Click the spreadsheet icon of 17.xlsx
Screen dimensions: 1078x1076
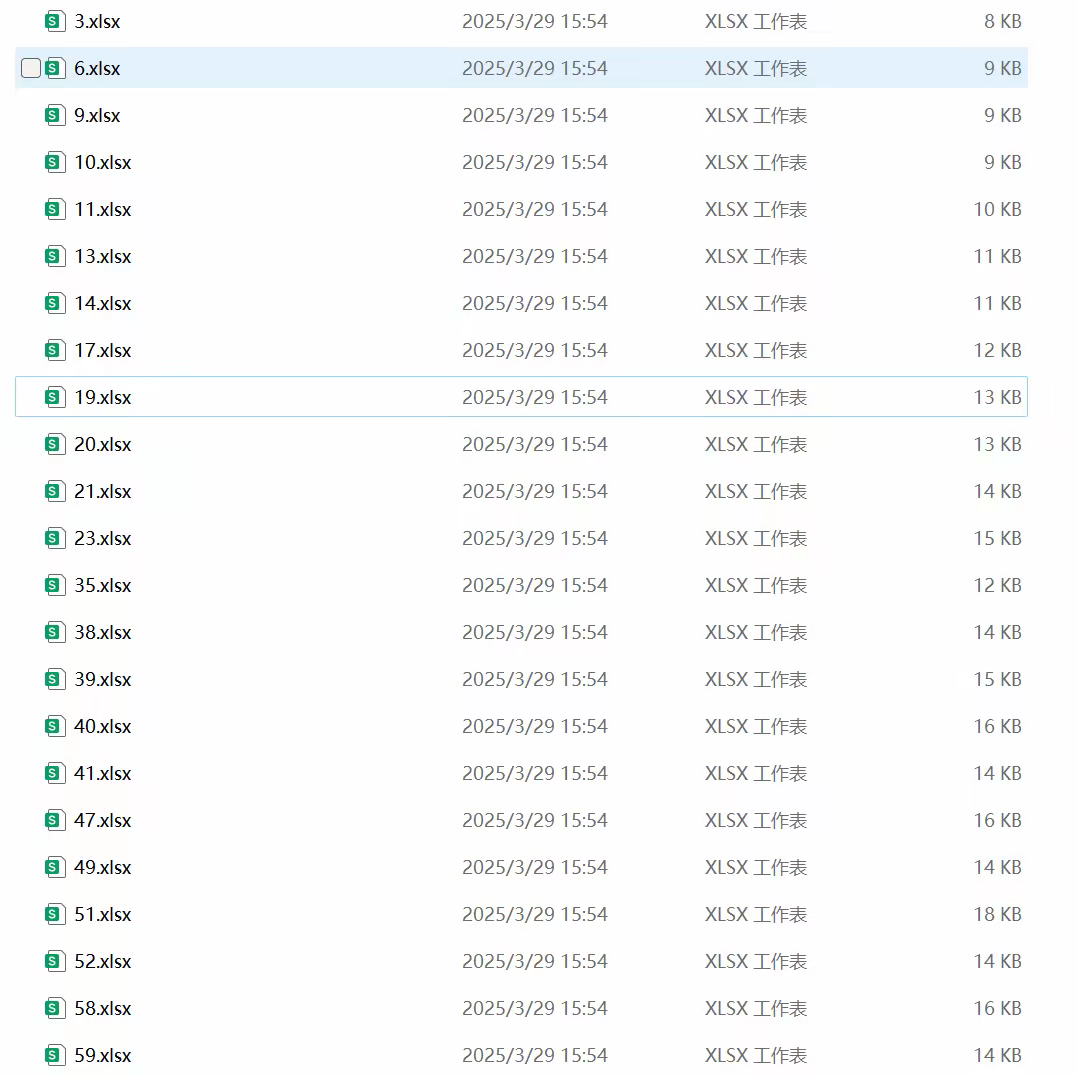[55, 351]
